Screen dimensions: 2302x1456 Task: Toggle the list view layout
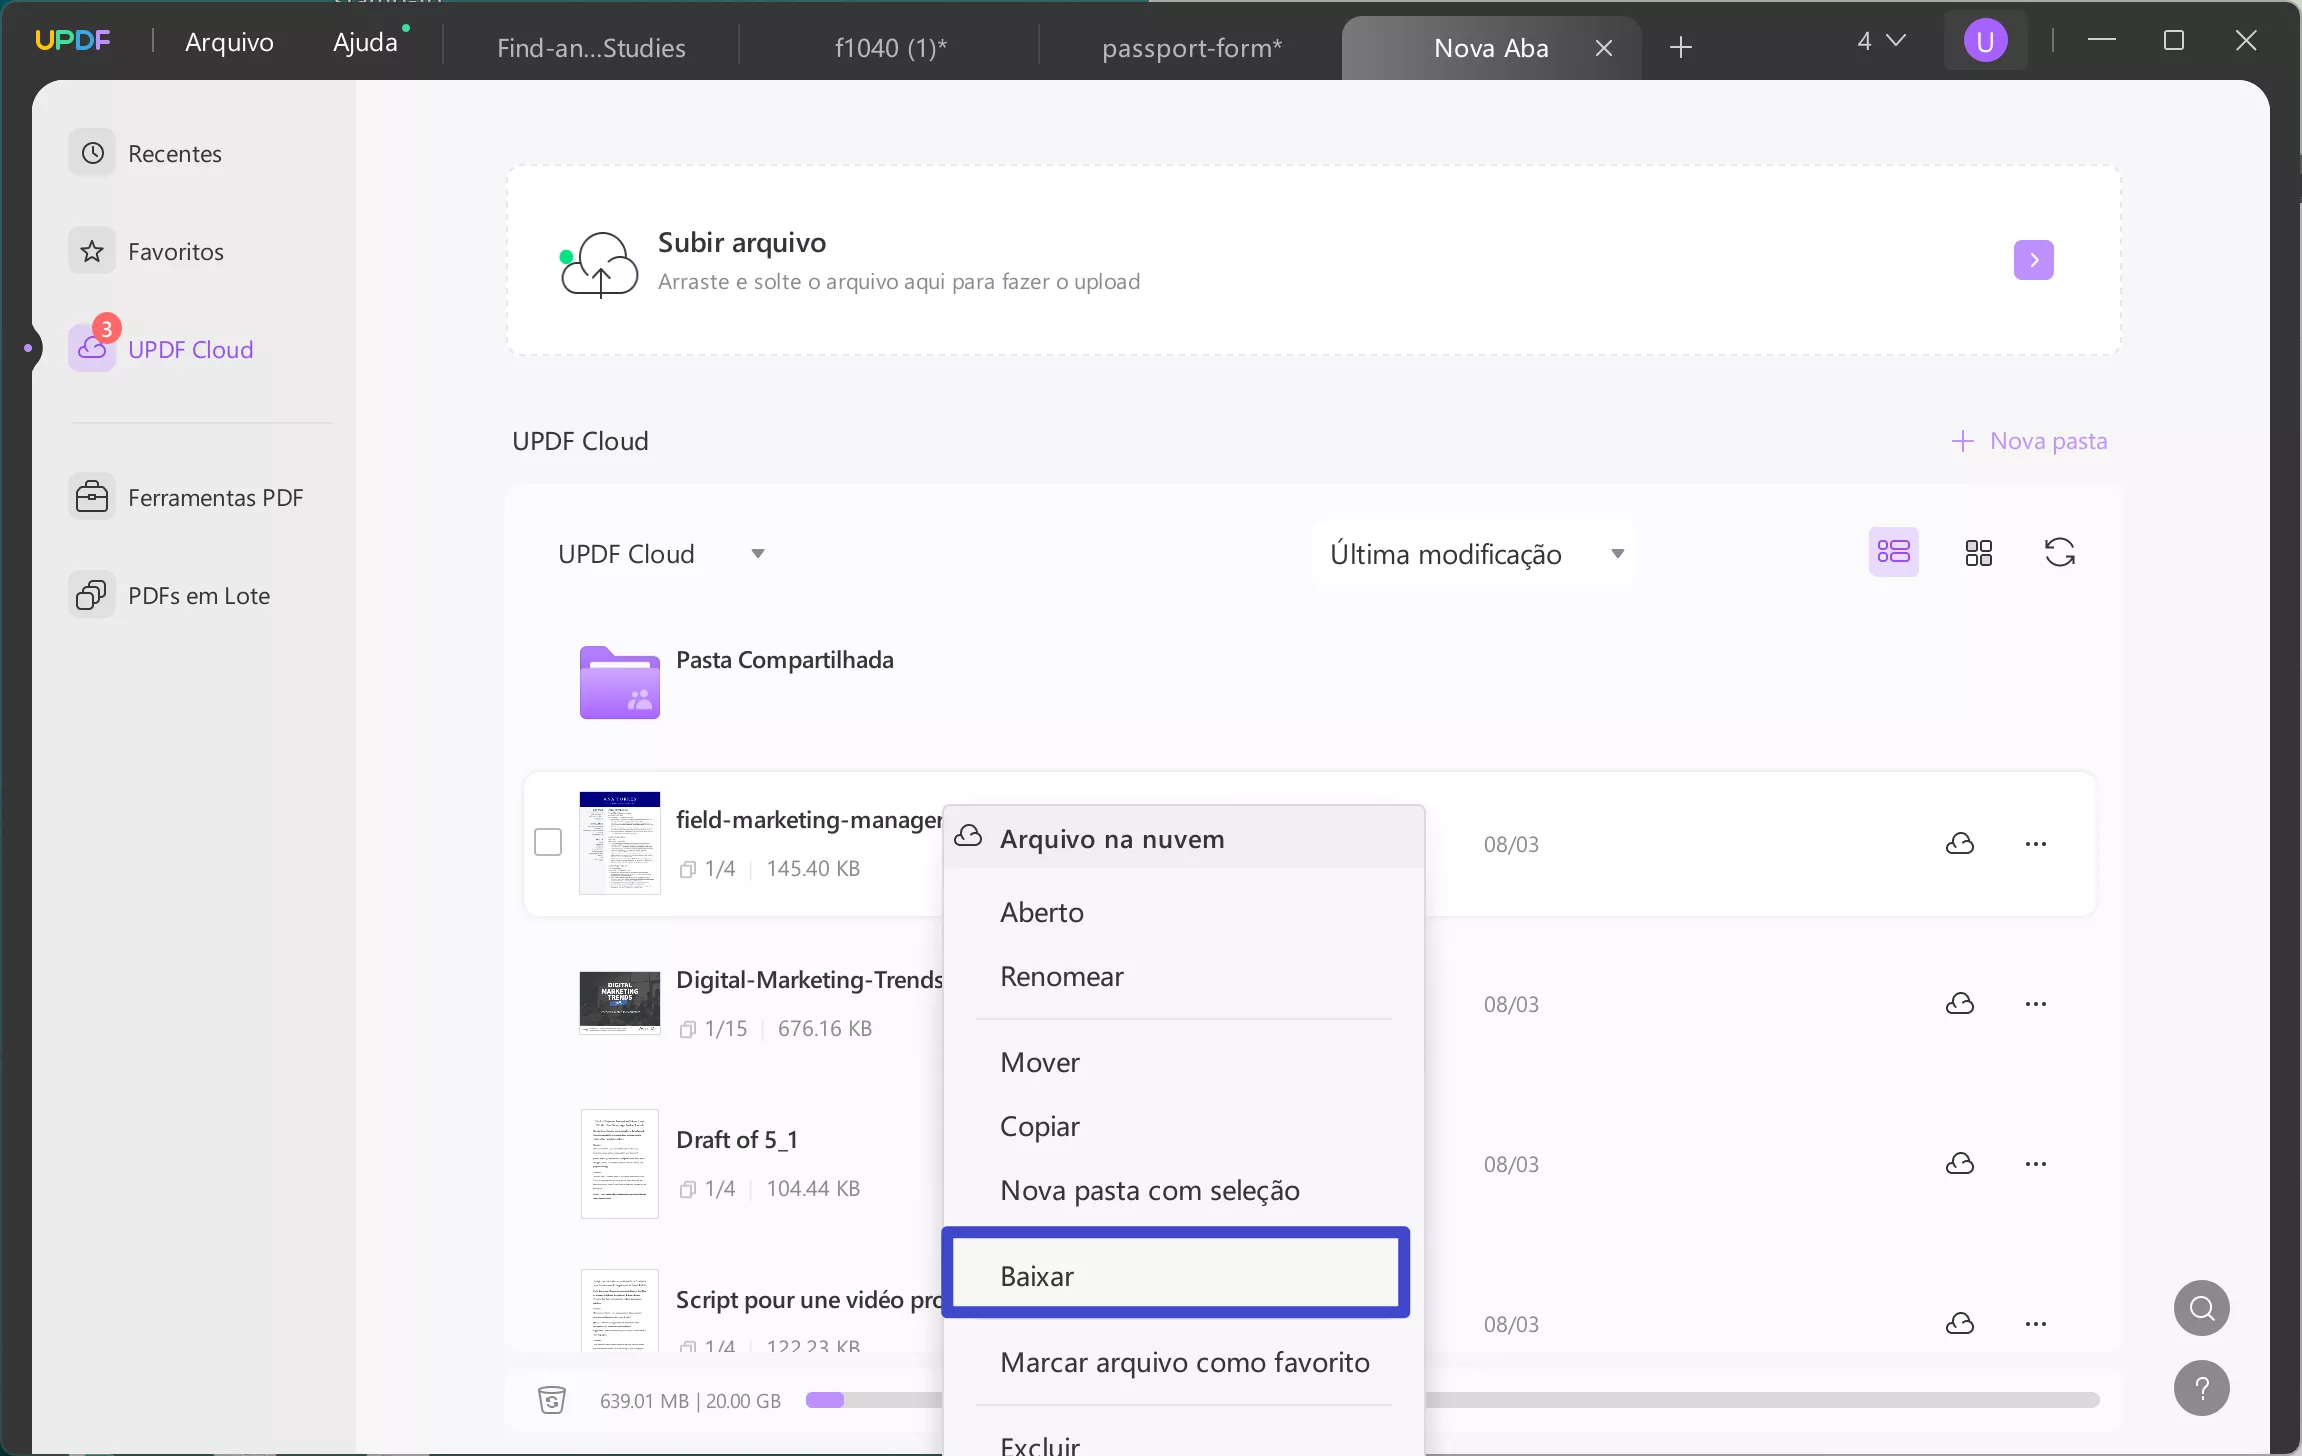[x=1893, y=552]
